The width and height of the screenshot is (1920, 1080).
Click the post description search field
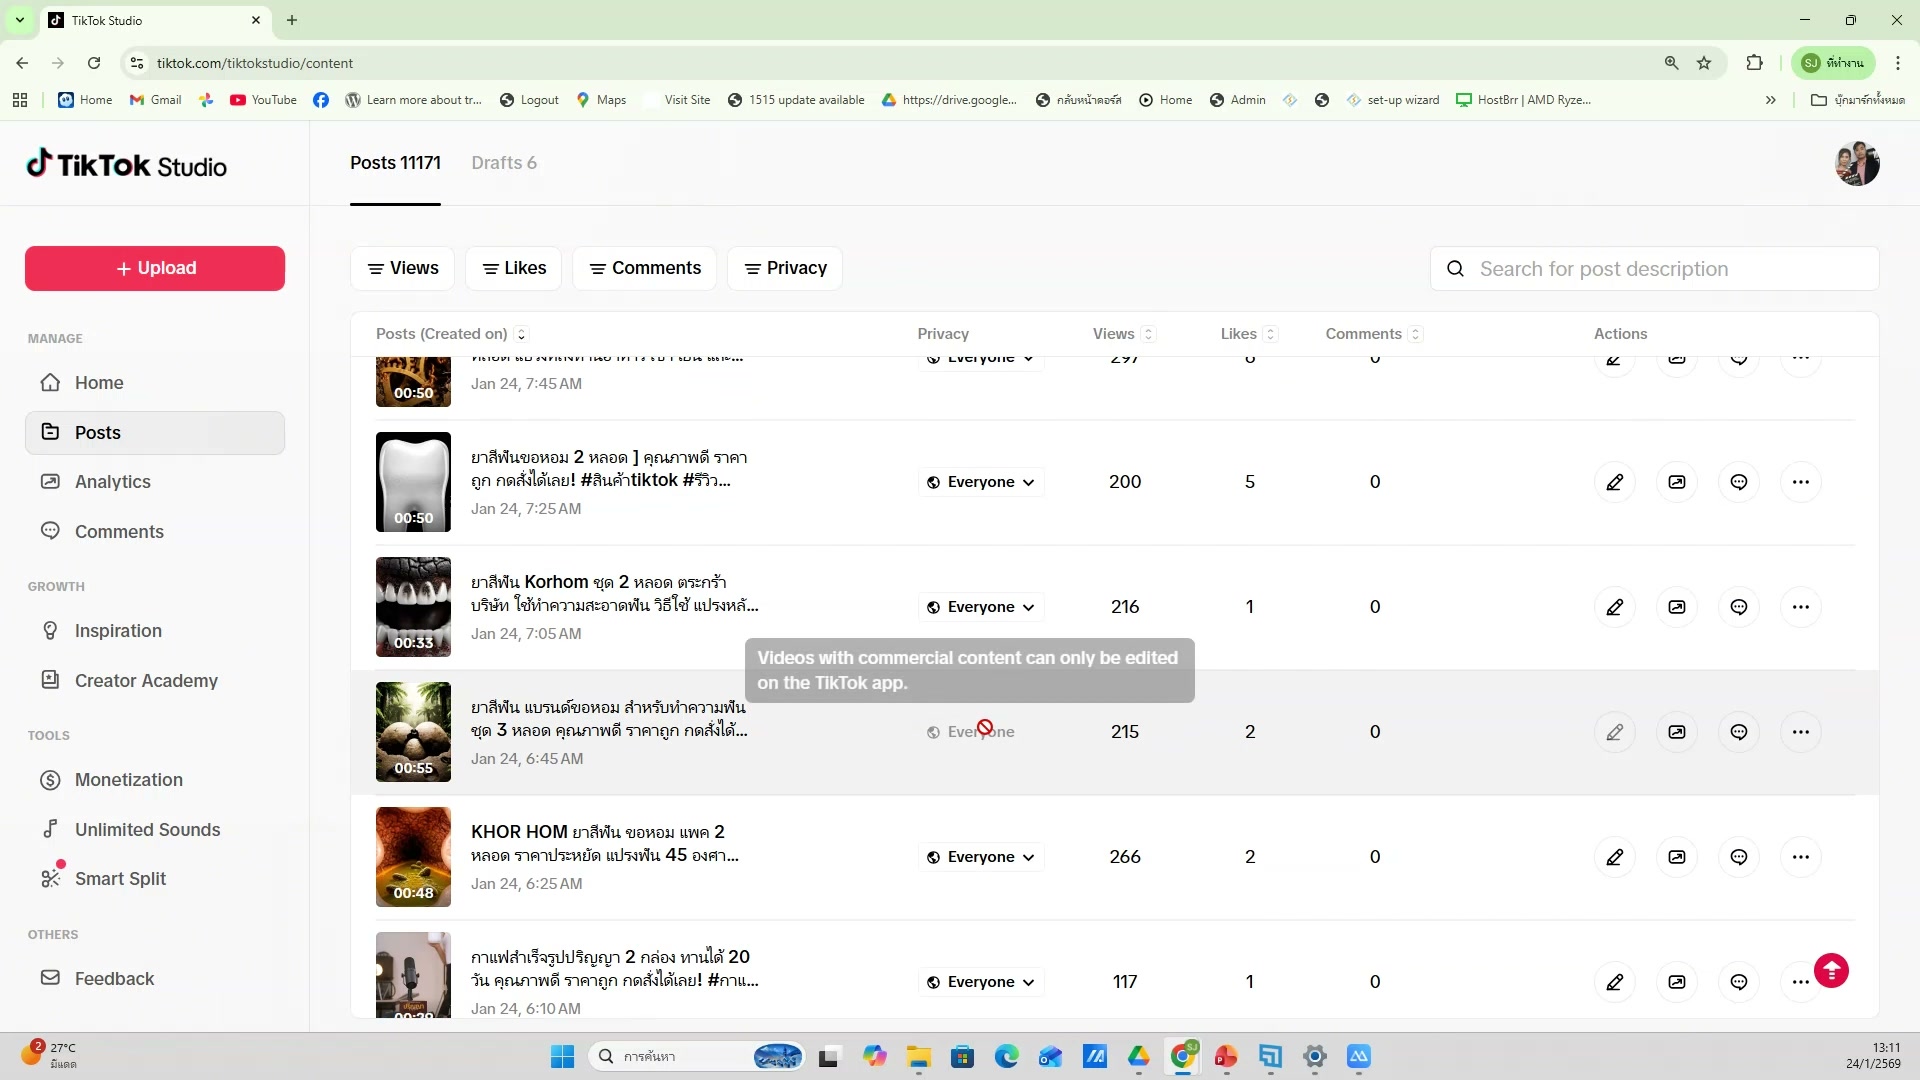(x=1655, y=269)
